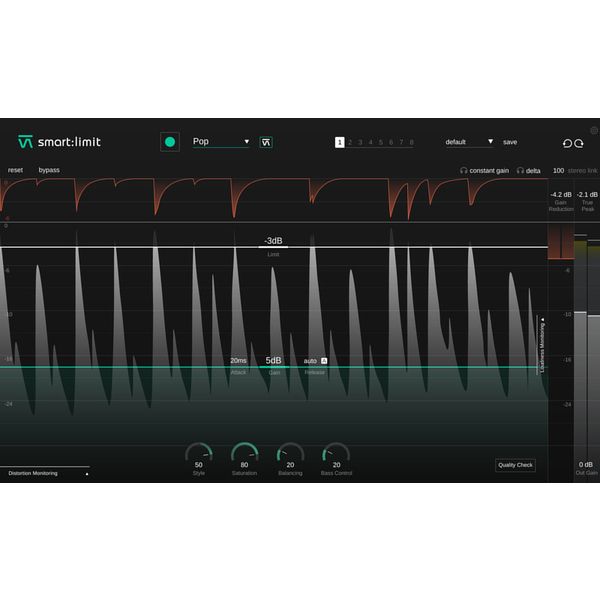Screen dimensions: 600x600
Task: Open the settings gear icon
Action: [x=594, y=130]
